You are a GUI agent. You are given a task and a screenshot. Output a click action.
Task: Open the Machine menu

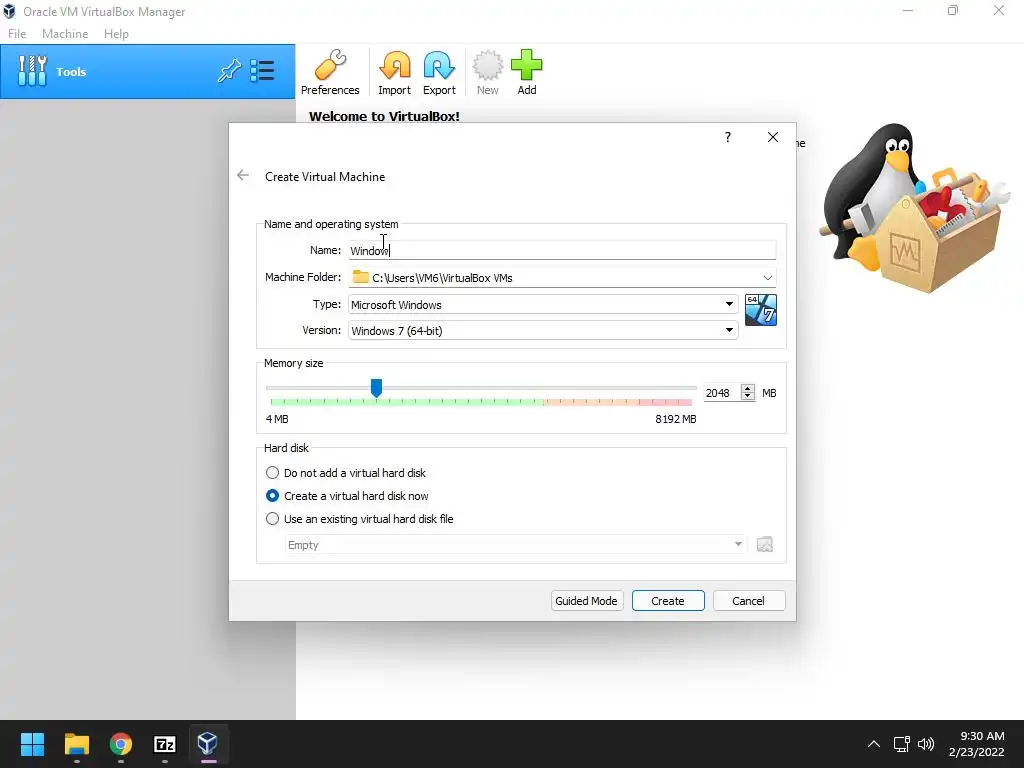pos(65,33)
